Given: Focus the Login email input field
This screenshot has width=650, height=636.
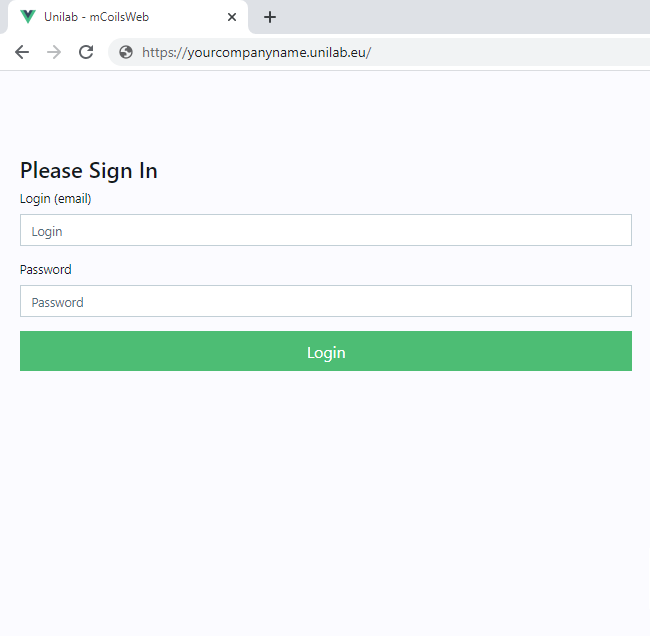Looking at the screenshot, I should pyautogui.click(x=325, y=230).
